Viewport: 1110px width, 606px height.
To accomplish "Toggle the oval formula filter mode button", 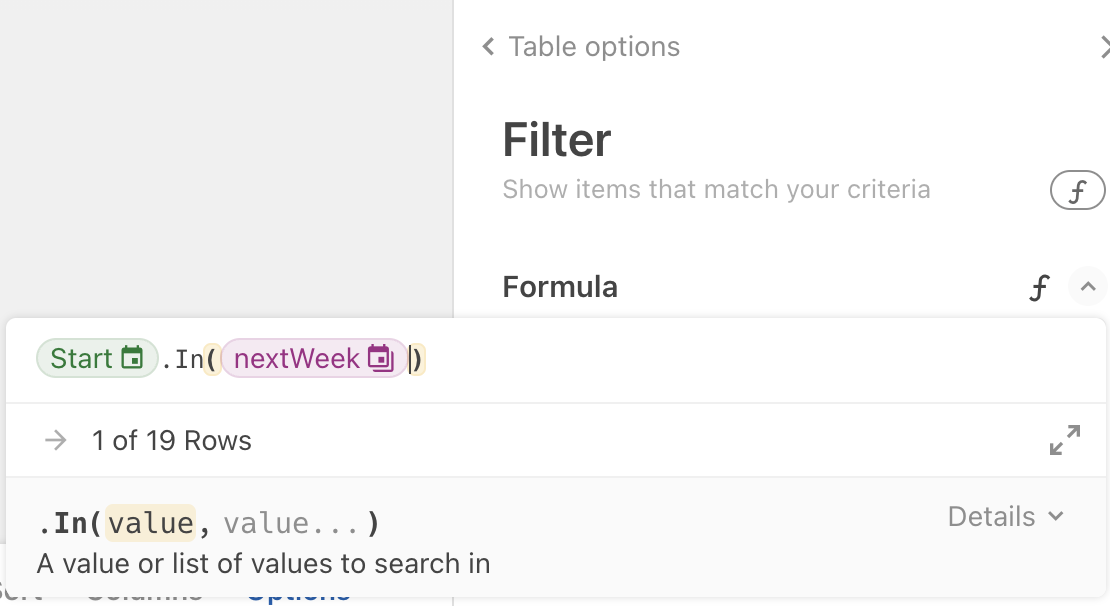I will [1078, 190].
